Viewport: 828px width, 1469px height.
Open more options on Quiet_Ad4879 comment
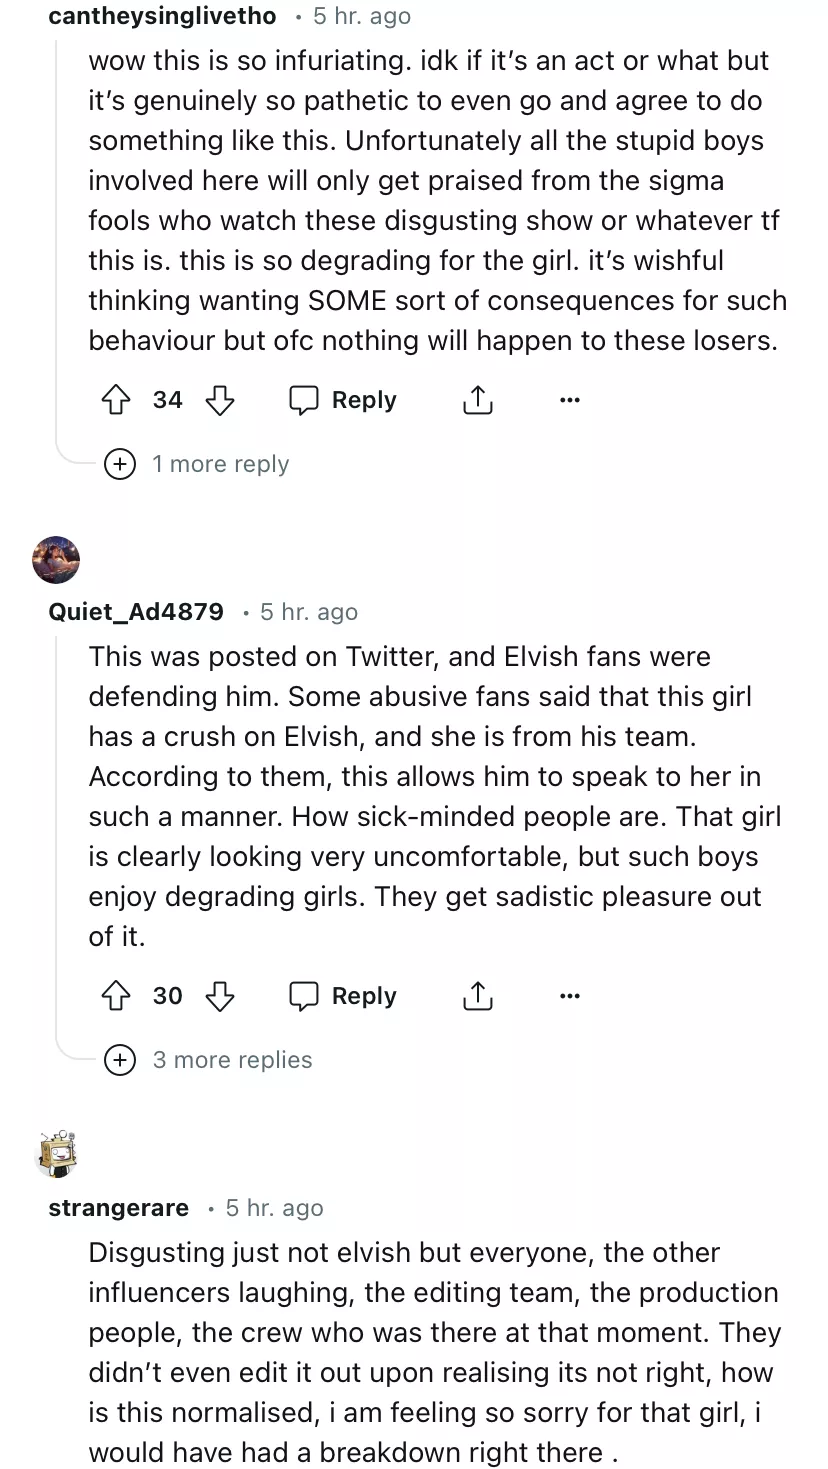click(570, 996)
